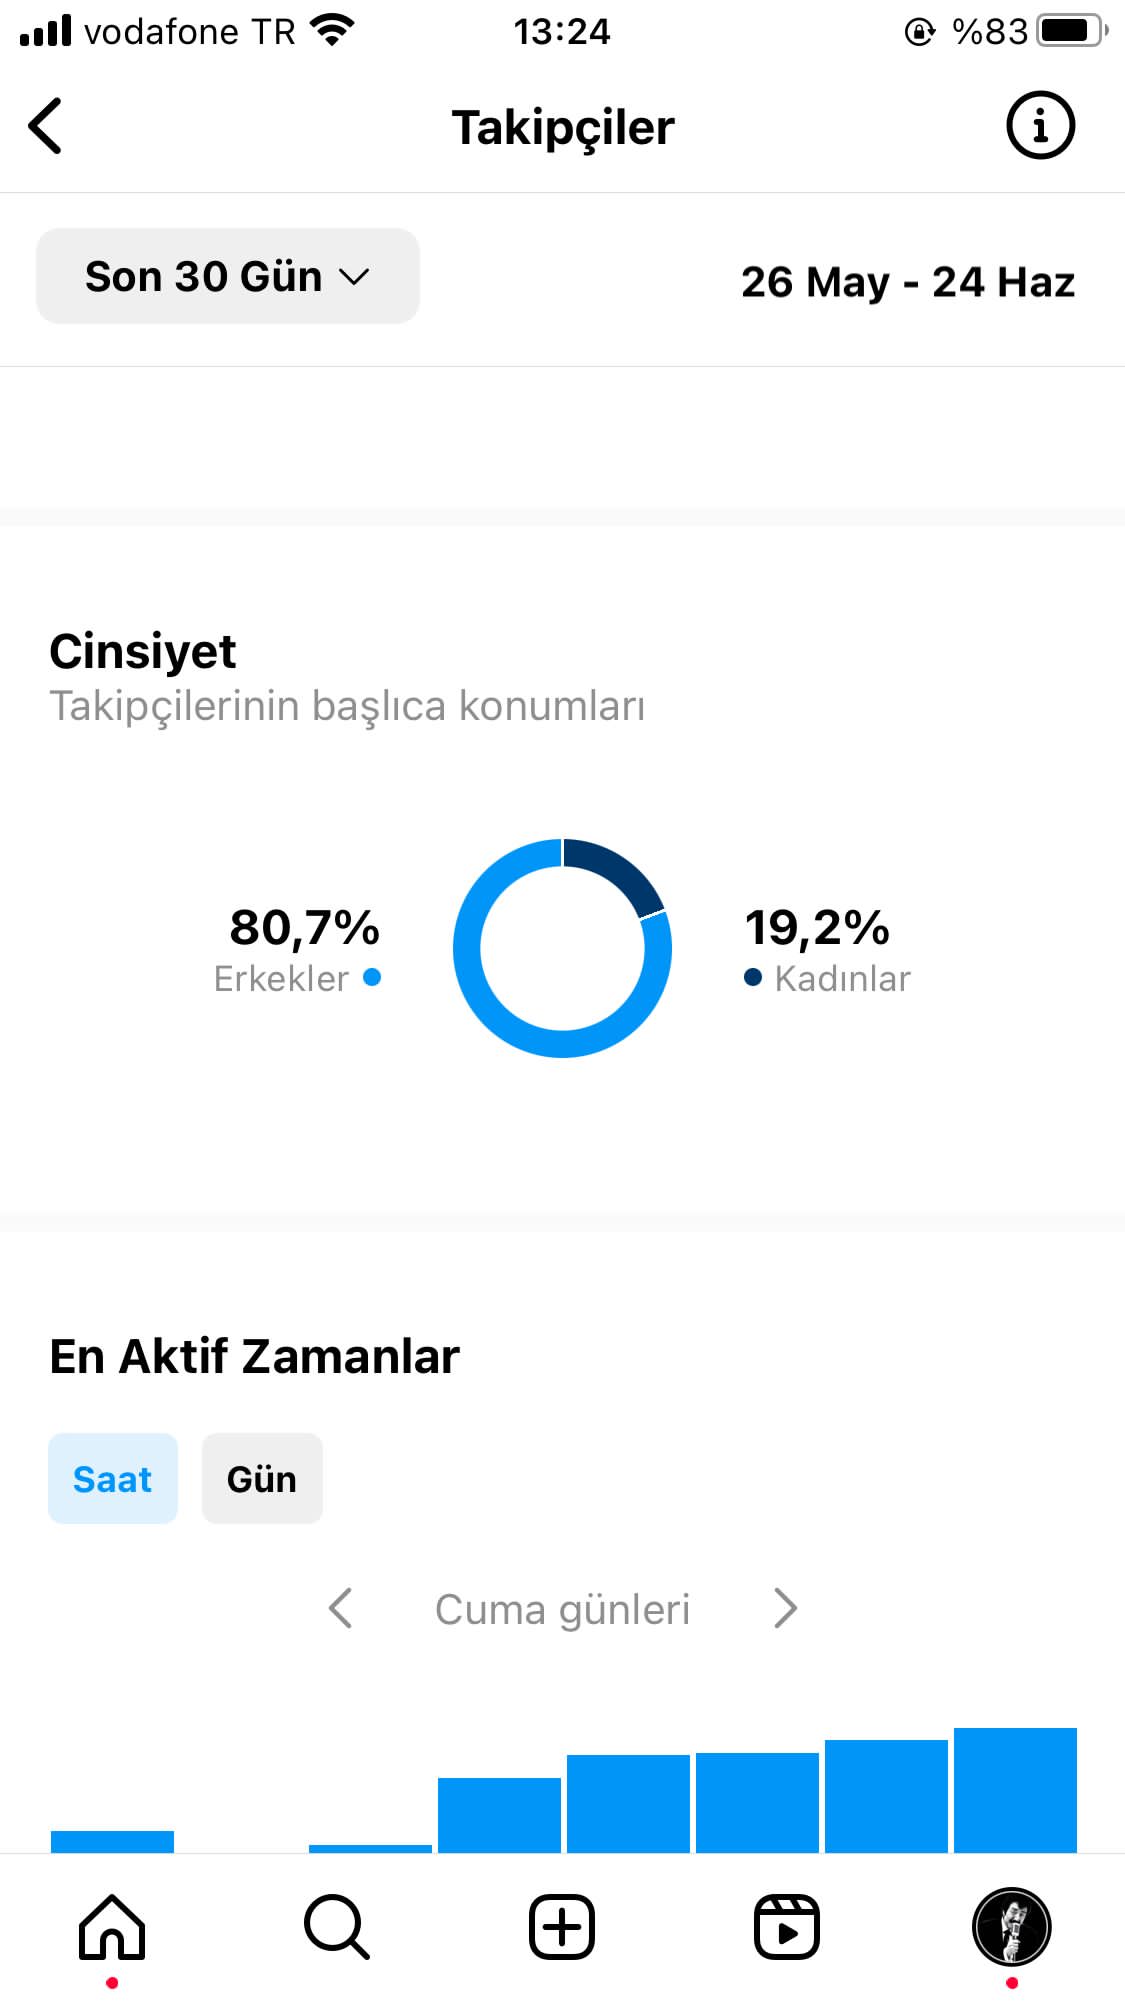
Task: Open the Reels icon in bottom navigation
Action: (x=787, y=1927)
